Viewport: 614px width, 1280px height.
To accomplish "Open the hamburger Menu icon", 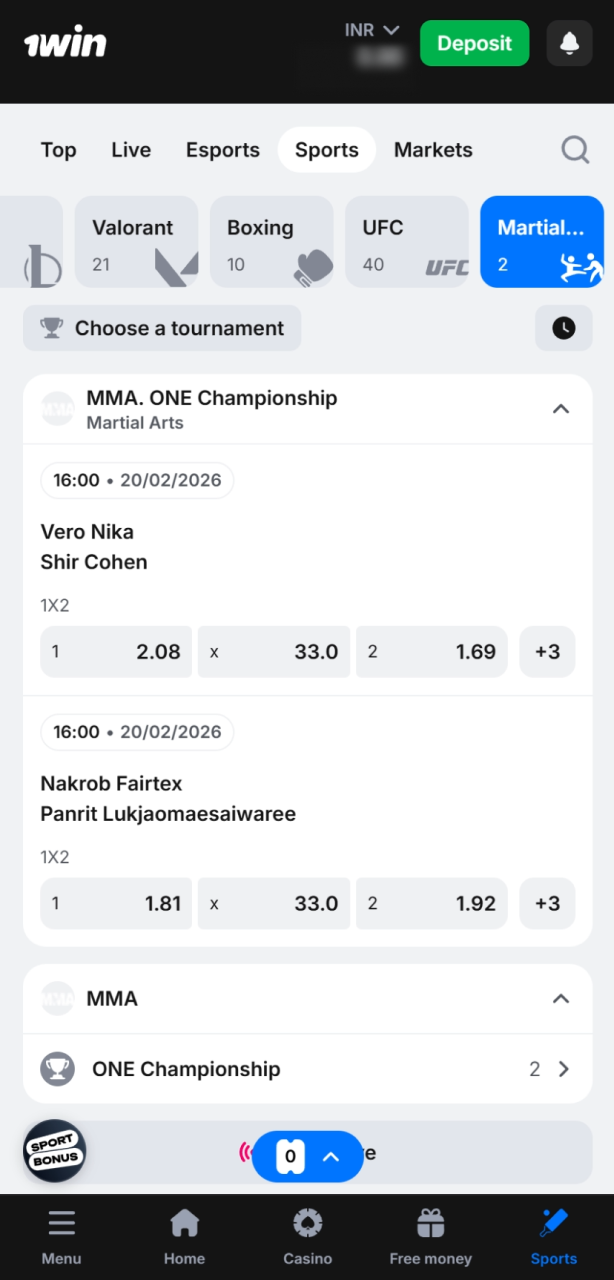I will point(61,1222).
